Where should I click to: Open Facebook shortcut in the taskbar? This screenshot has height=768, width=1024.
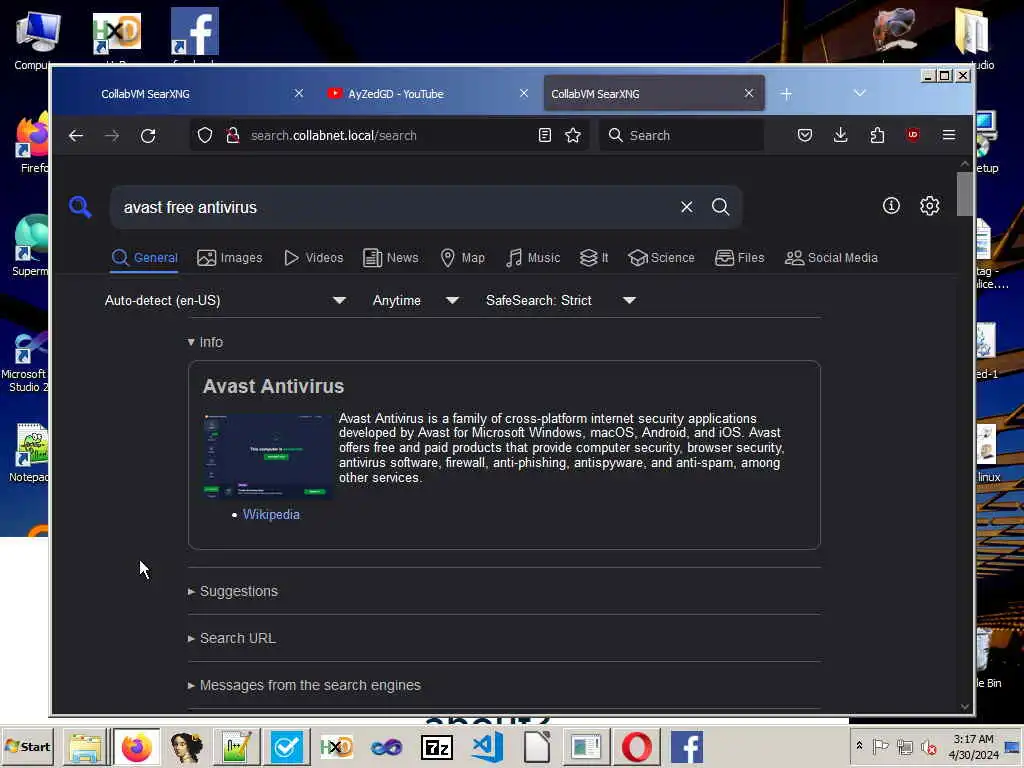pyautogui.click(x=687, y=747)
